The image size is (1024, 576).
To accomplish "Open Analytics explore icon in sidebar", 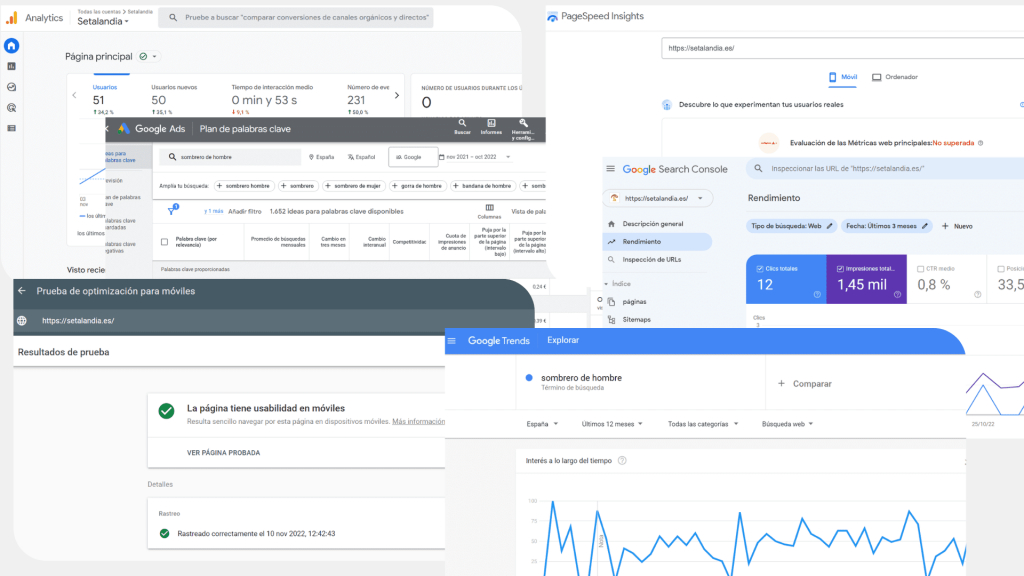I will pos(11,88).
